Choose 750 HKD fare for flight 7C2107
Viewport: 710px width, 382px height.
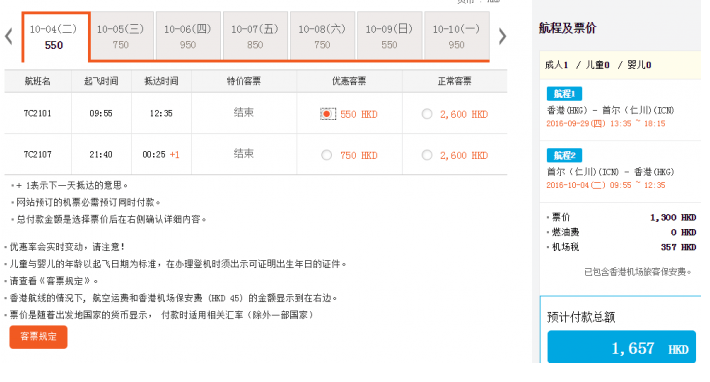coord(326,155)
